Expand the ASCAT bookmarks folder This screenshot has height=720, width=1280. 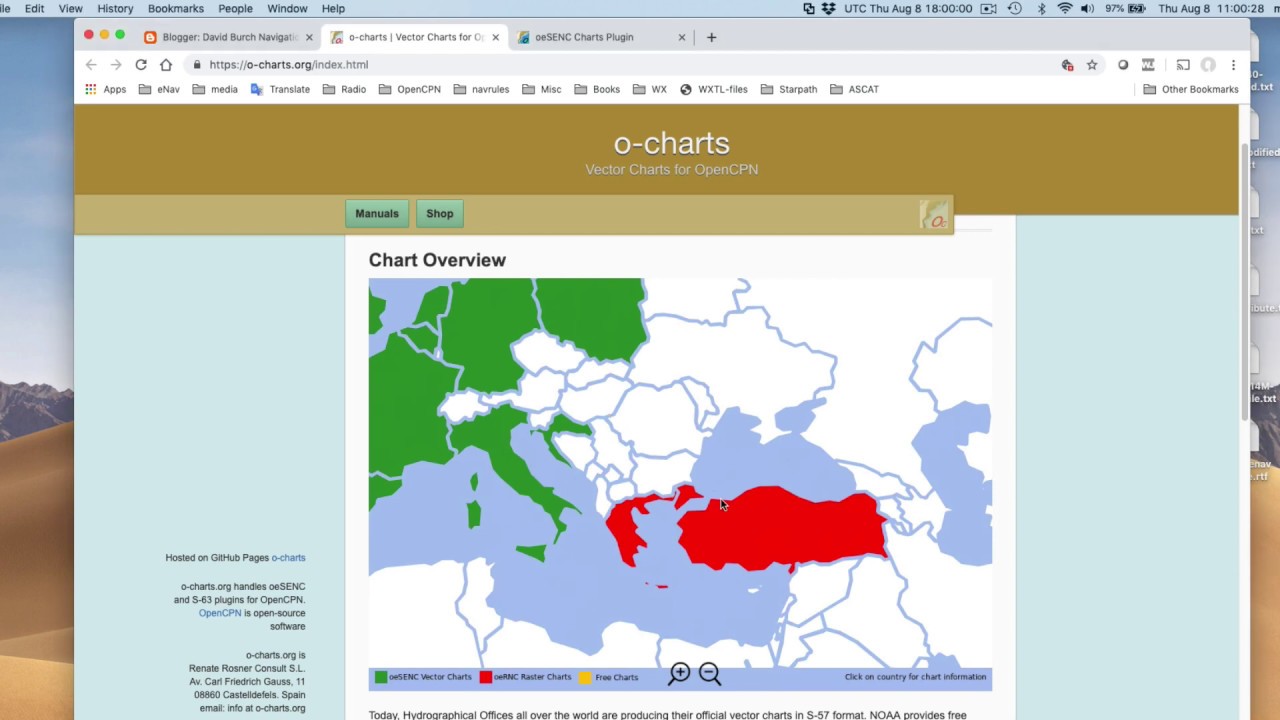click(x=854, y=89)
